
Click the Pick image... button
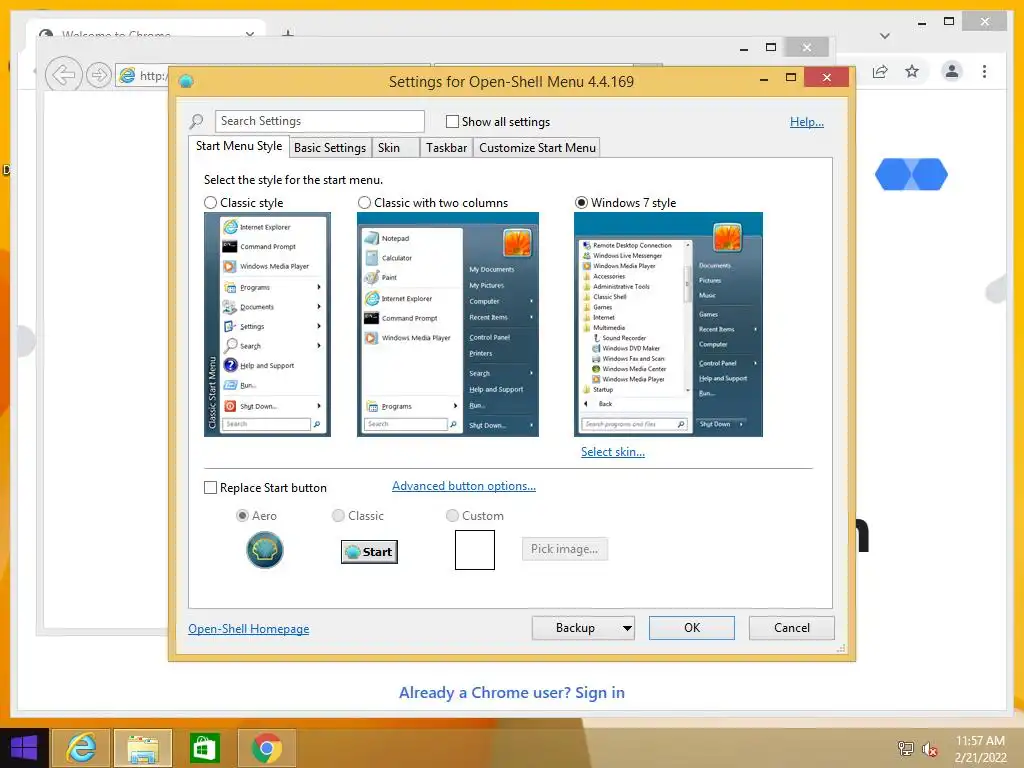click(565, 549)
